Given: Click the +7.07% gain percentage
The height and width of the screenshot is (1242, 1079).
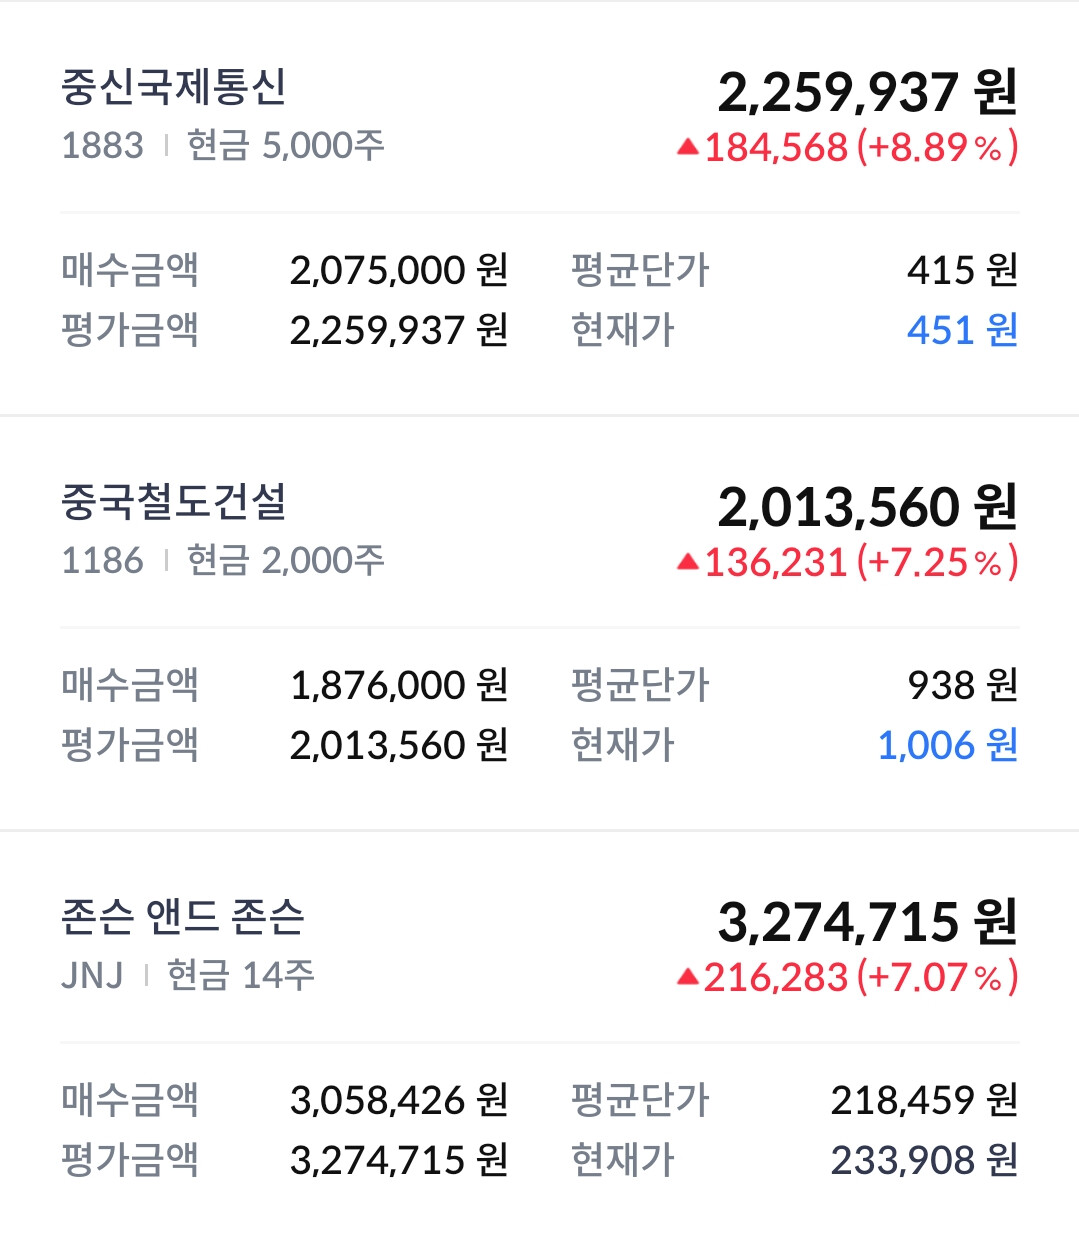Looking at the screenshot, I should click(937, 977).
